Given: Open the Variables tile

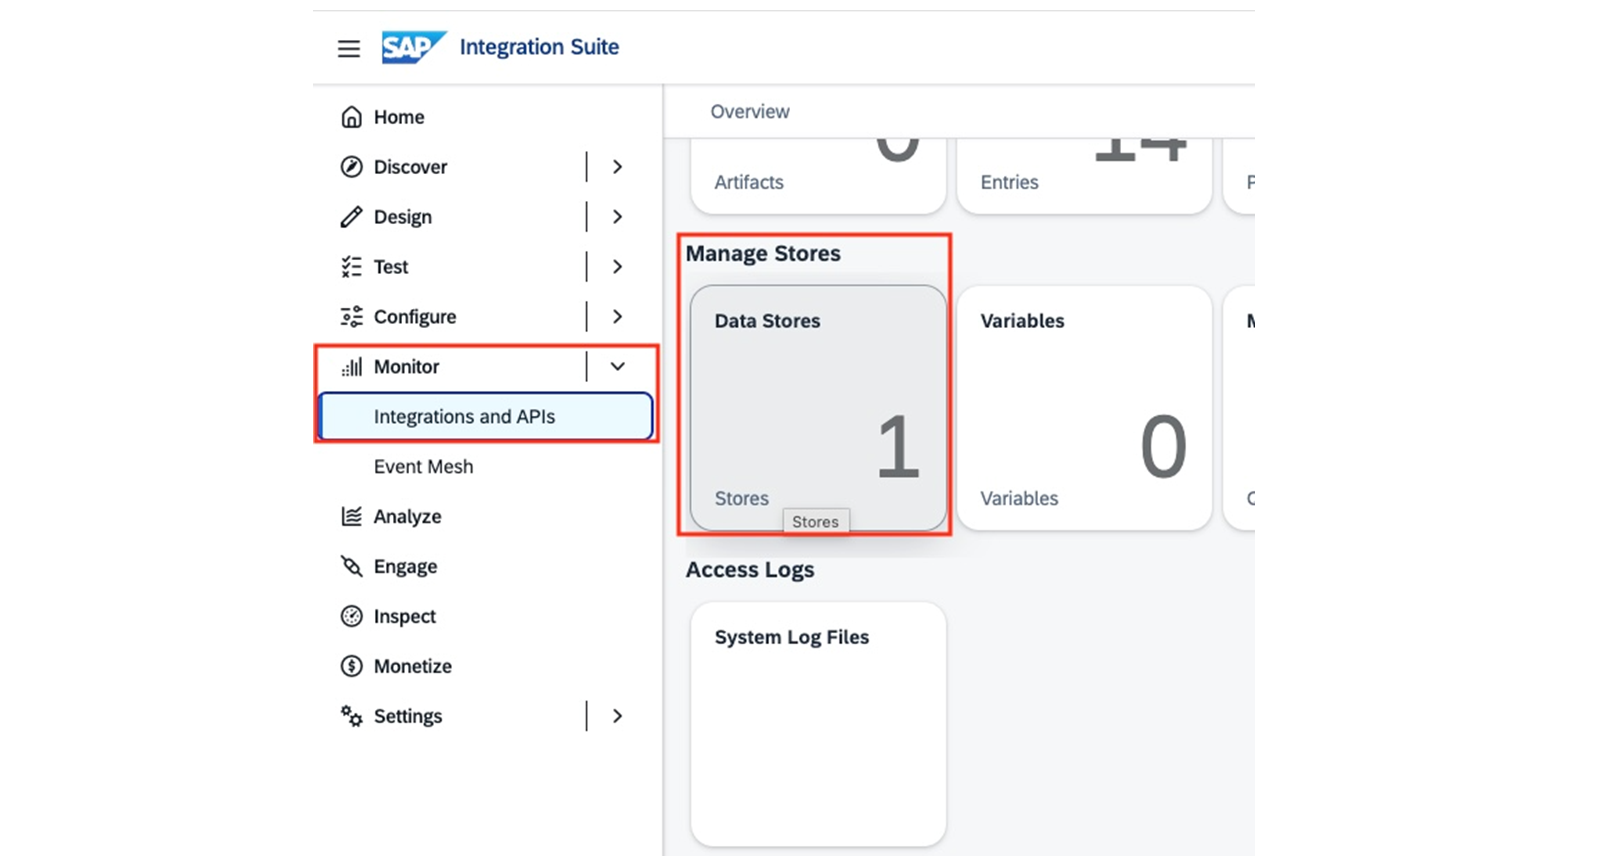Looking at the screenshot, I should [1084, 408].
